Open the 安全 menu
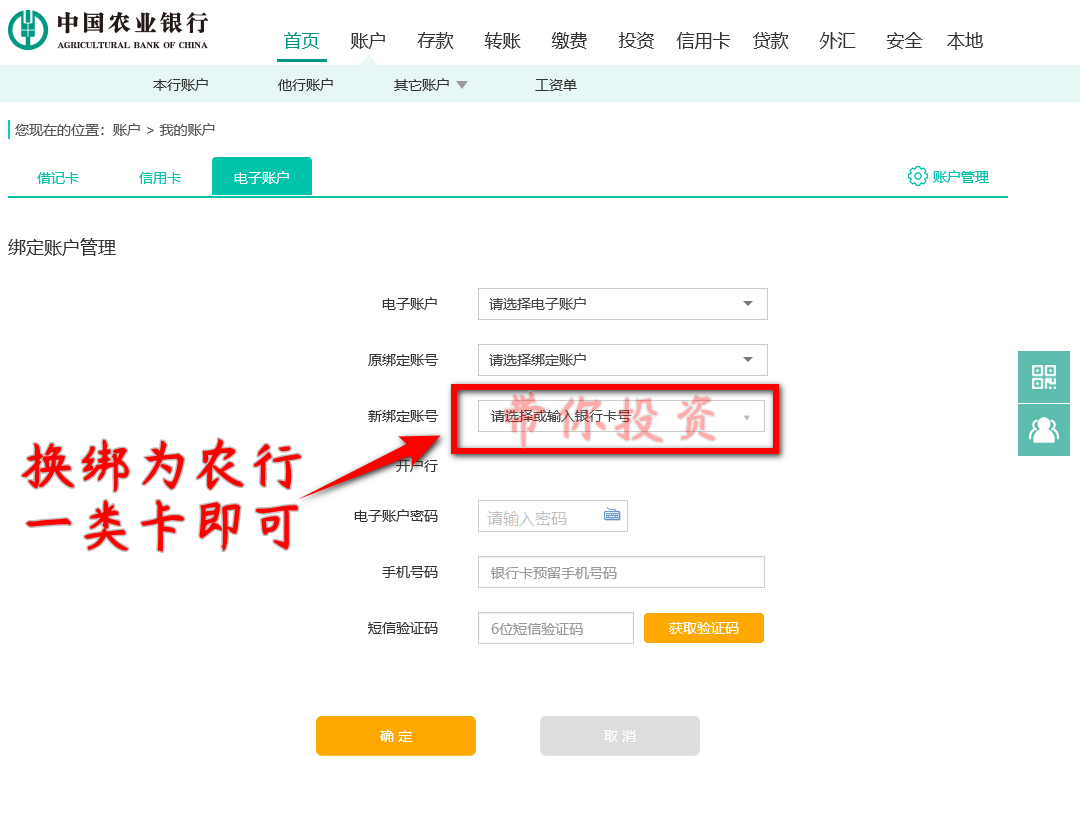The width and height of the screenshot is (1080, 840). pos(904,41)
